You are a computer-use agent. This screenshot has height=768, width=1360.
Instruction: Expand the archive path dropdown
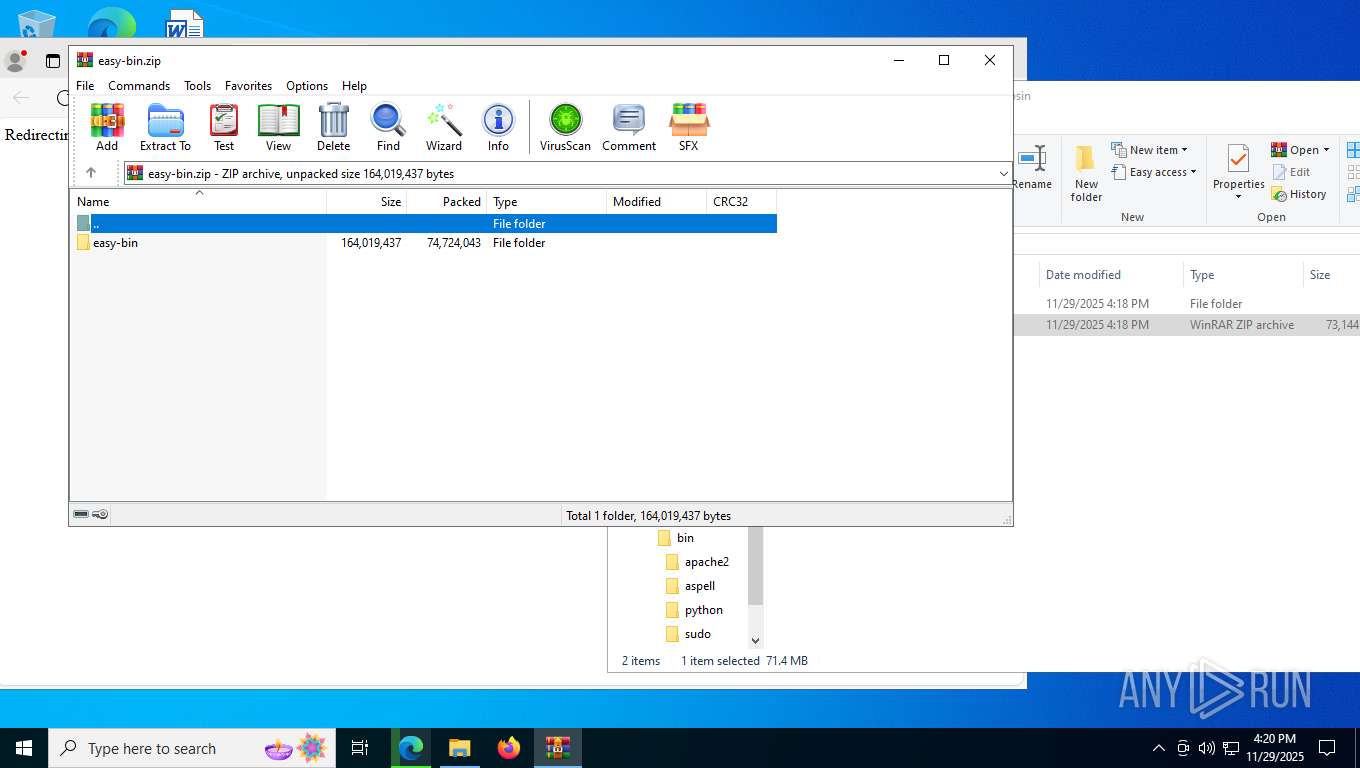click(x=1003, y=174)
